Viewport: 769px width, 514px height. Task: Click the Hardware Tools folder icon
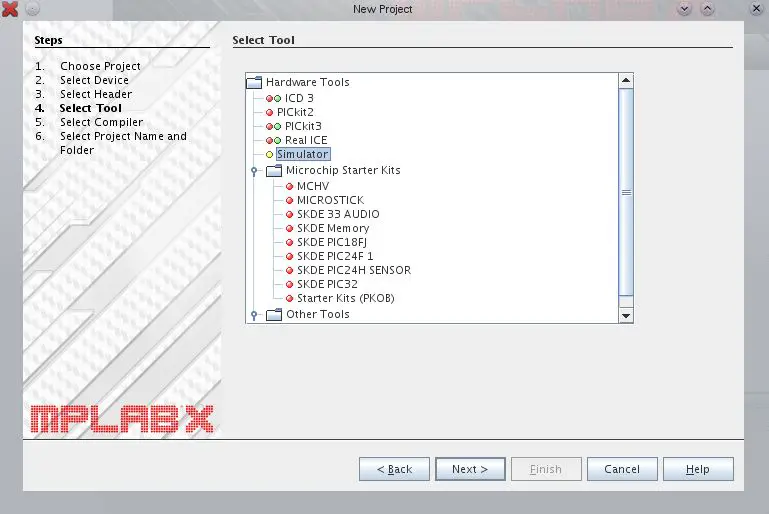pos(254,82)
